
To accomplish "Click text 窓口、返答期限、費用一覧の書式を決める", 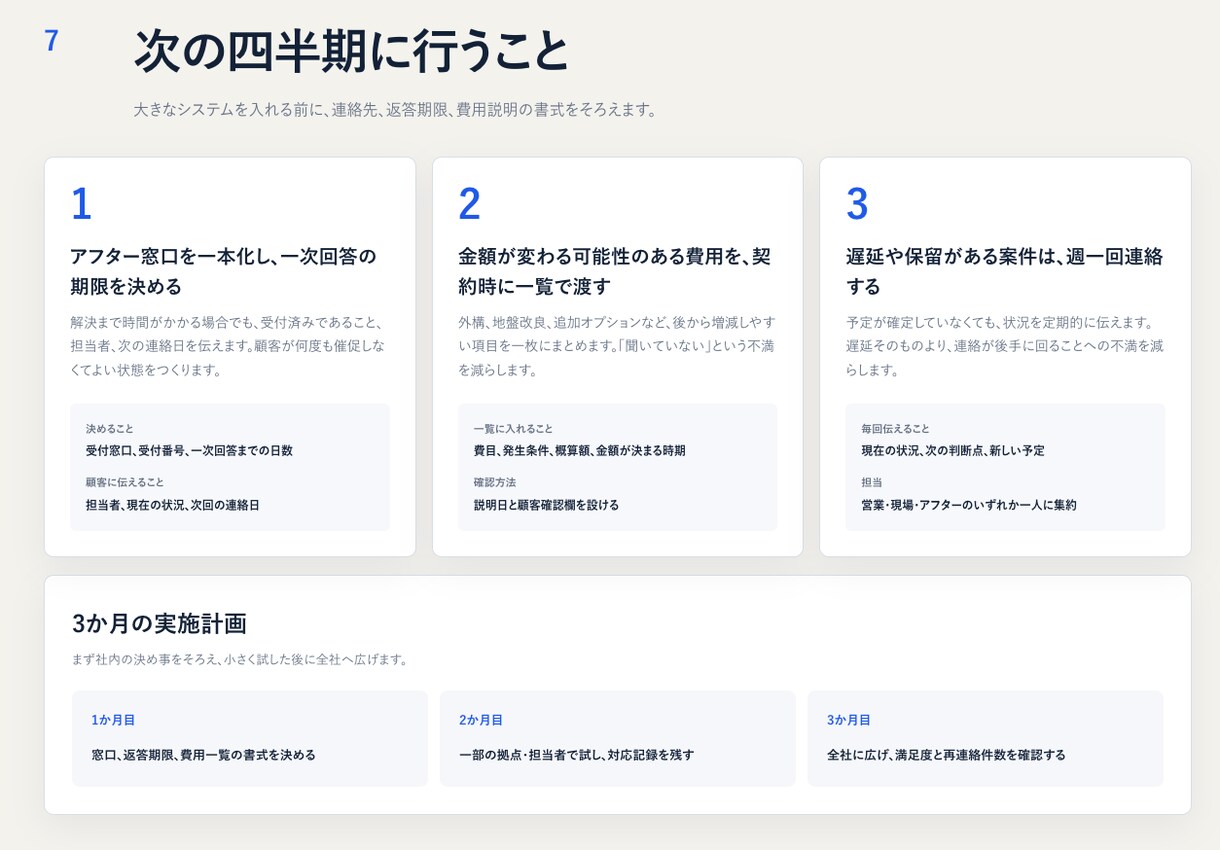I will [x=204, y=755].
